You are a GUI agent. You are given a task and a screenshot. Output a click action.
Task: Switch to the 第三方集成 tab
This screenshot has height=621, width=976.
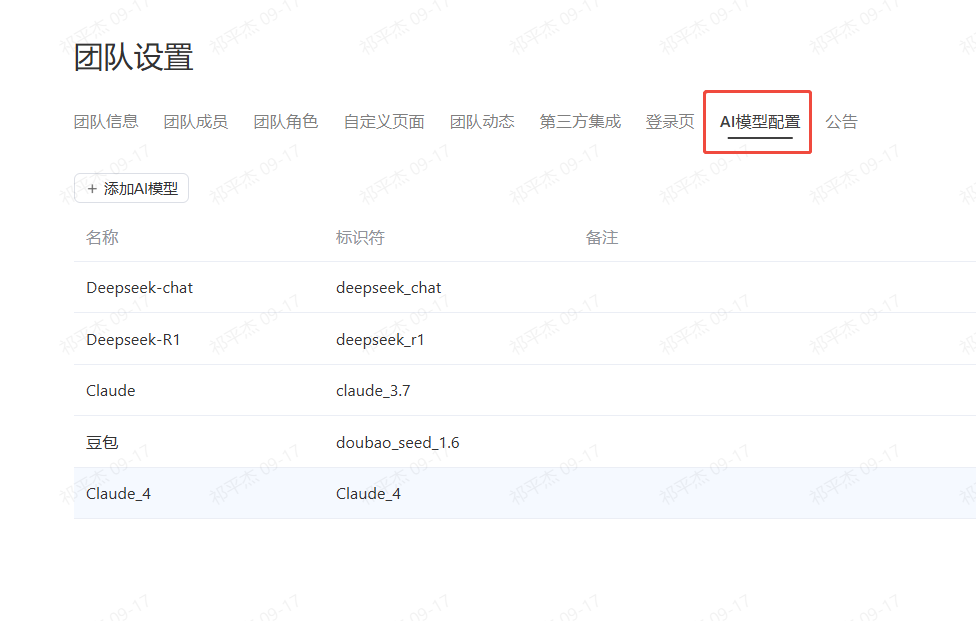coord(580,122)
